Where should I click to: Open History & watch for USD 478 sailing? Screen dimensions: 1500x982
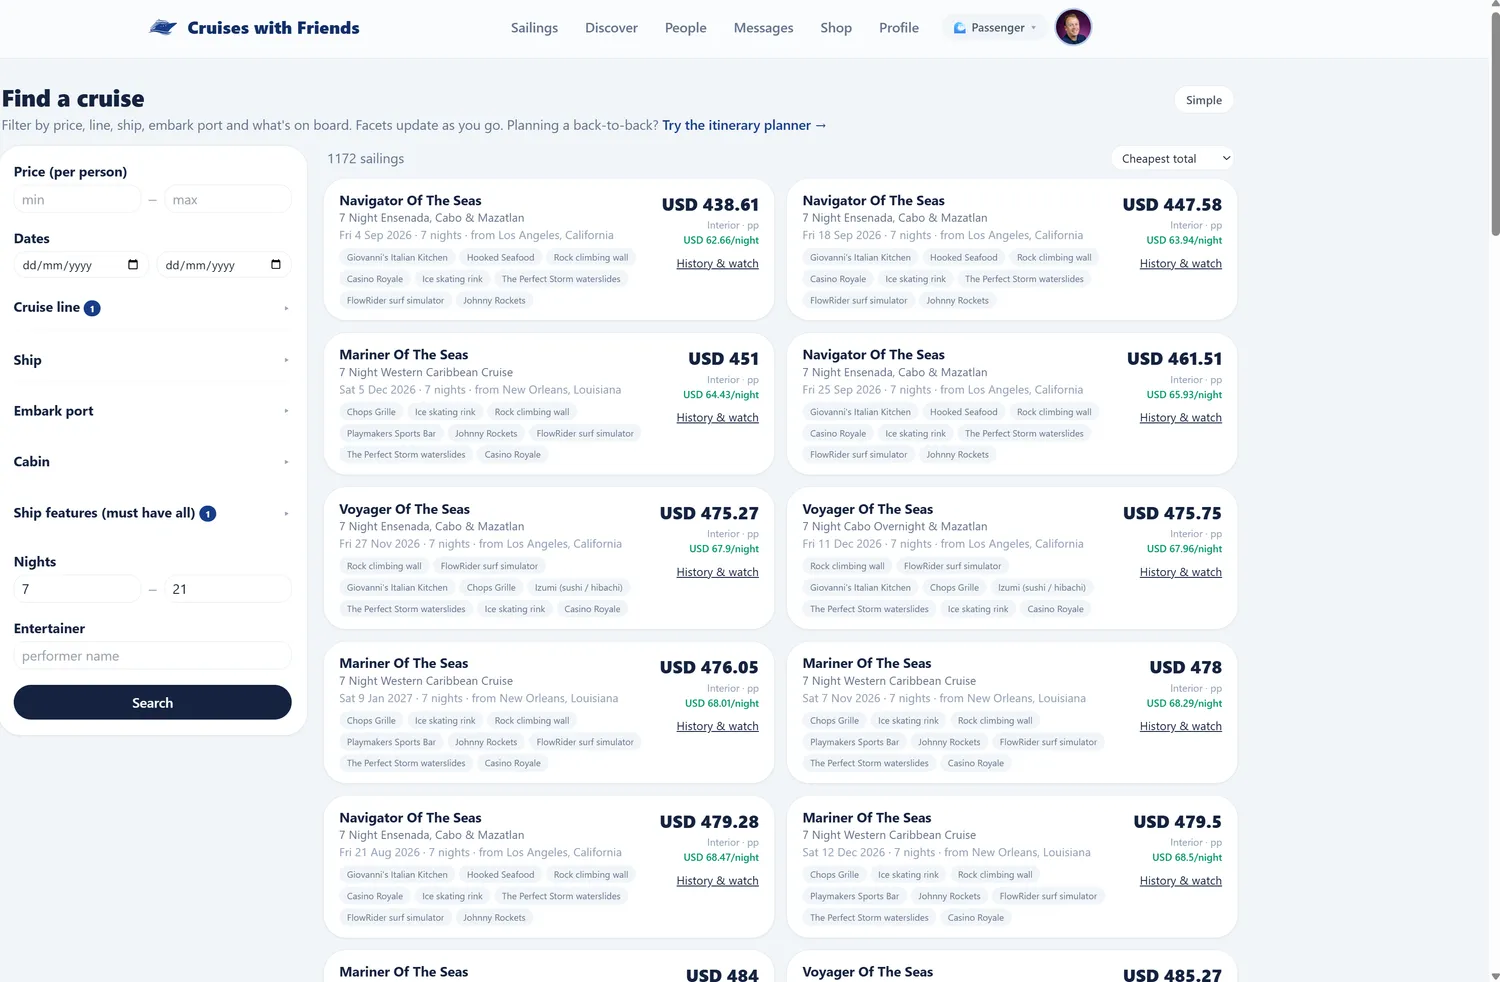1180,727
